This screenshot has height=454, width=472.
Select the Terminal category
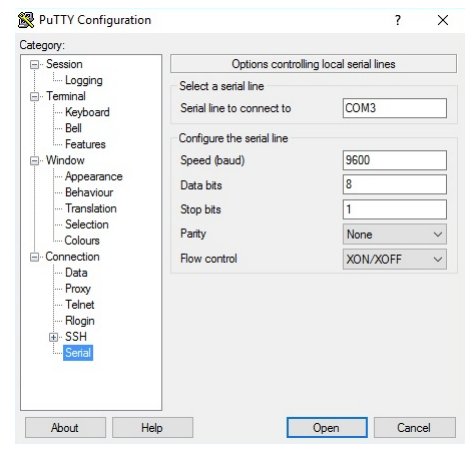coord(66,96)
